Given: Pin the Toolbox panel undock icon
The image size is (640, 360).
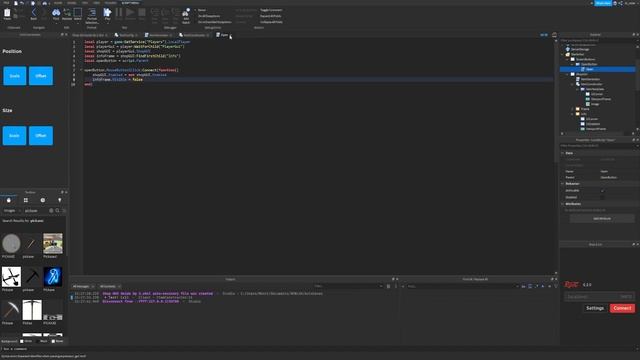Looking at the screenshot, I should click(62, 192).
